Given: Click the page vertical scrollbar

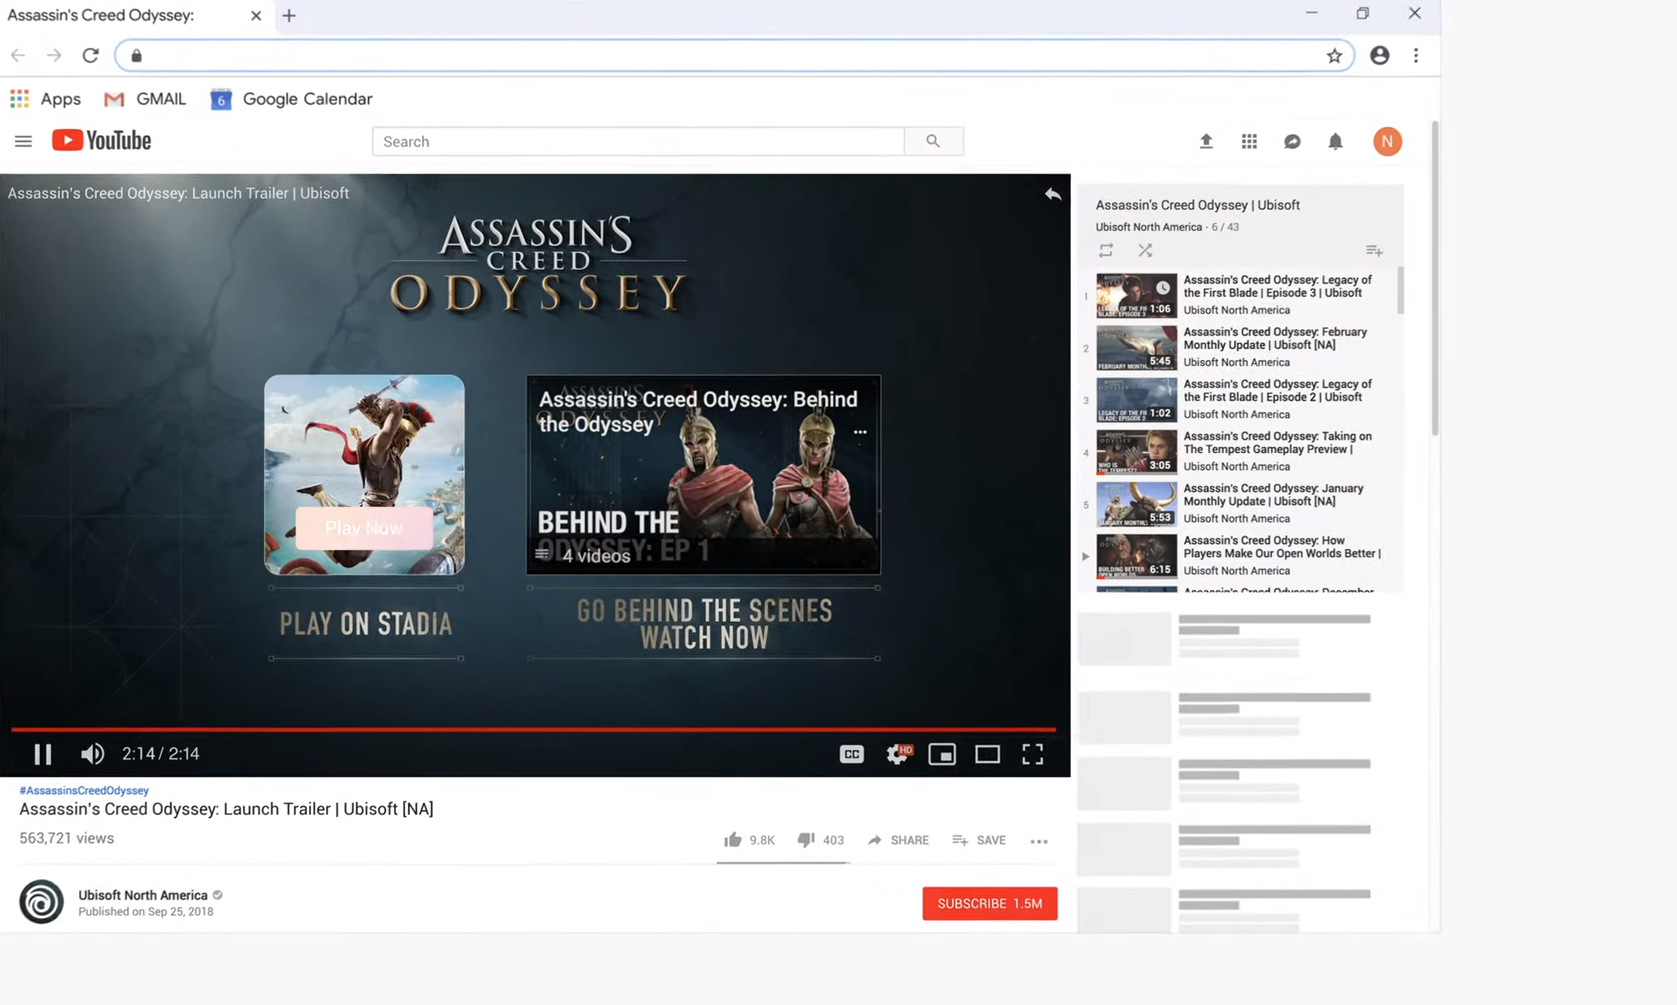Looking at the screenshot, I should 1435,278.
